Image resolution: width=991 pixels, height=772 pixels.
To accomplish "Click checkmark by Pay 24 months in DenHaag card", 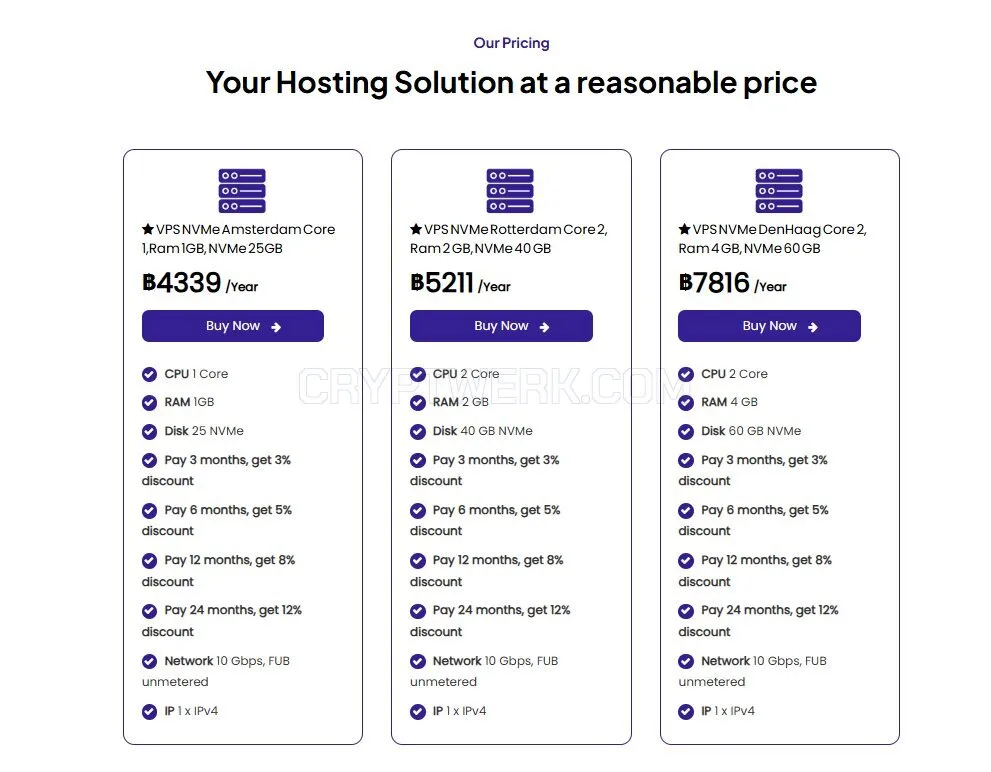I will 686,611.
